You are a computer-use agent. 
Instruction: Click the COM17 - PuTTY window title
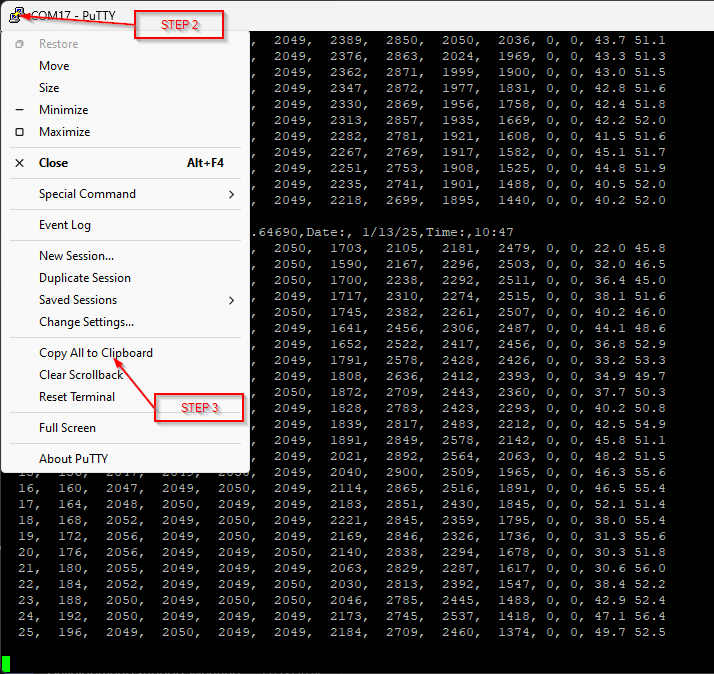73,15
